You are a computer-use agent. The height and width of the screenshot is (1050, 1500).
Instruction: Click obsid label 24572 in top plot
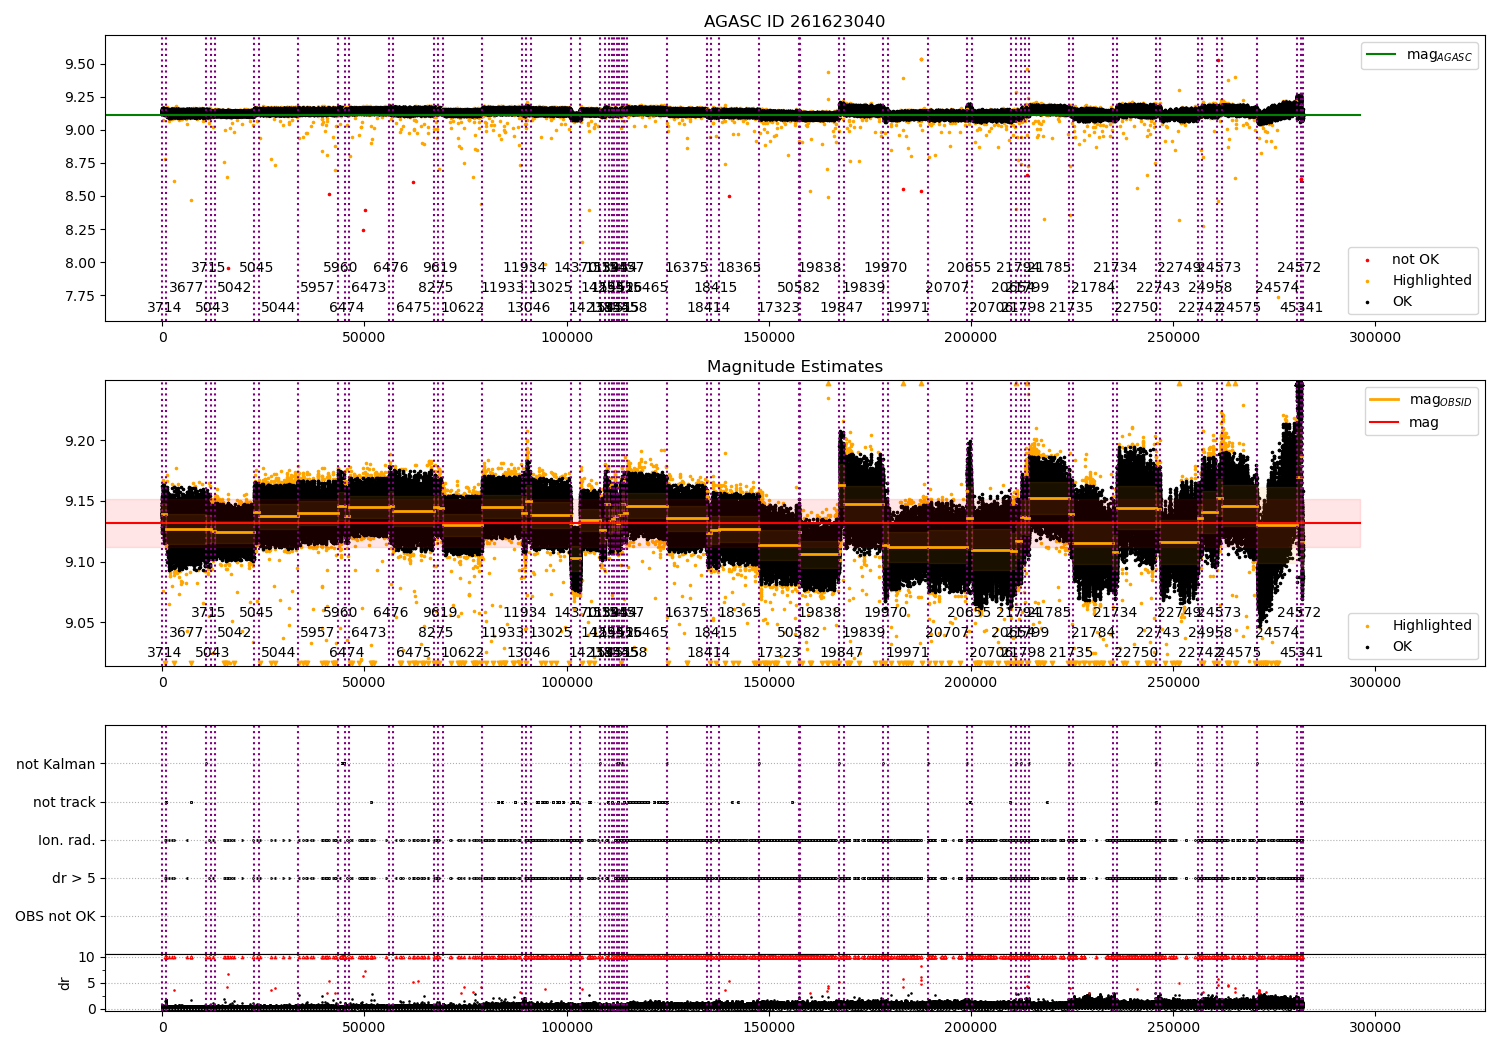(x=1299, y=267)
